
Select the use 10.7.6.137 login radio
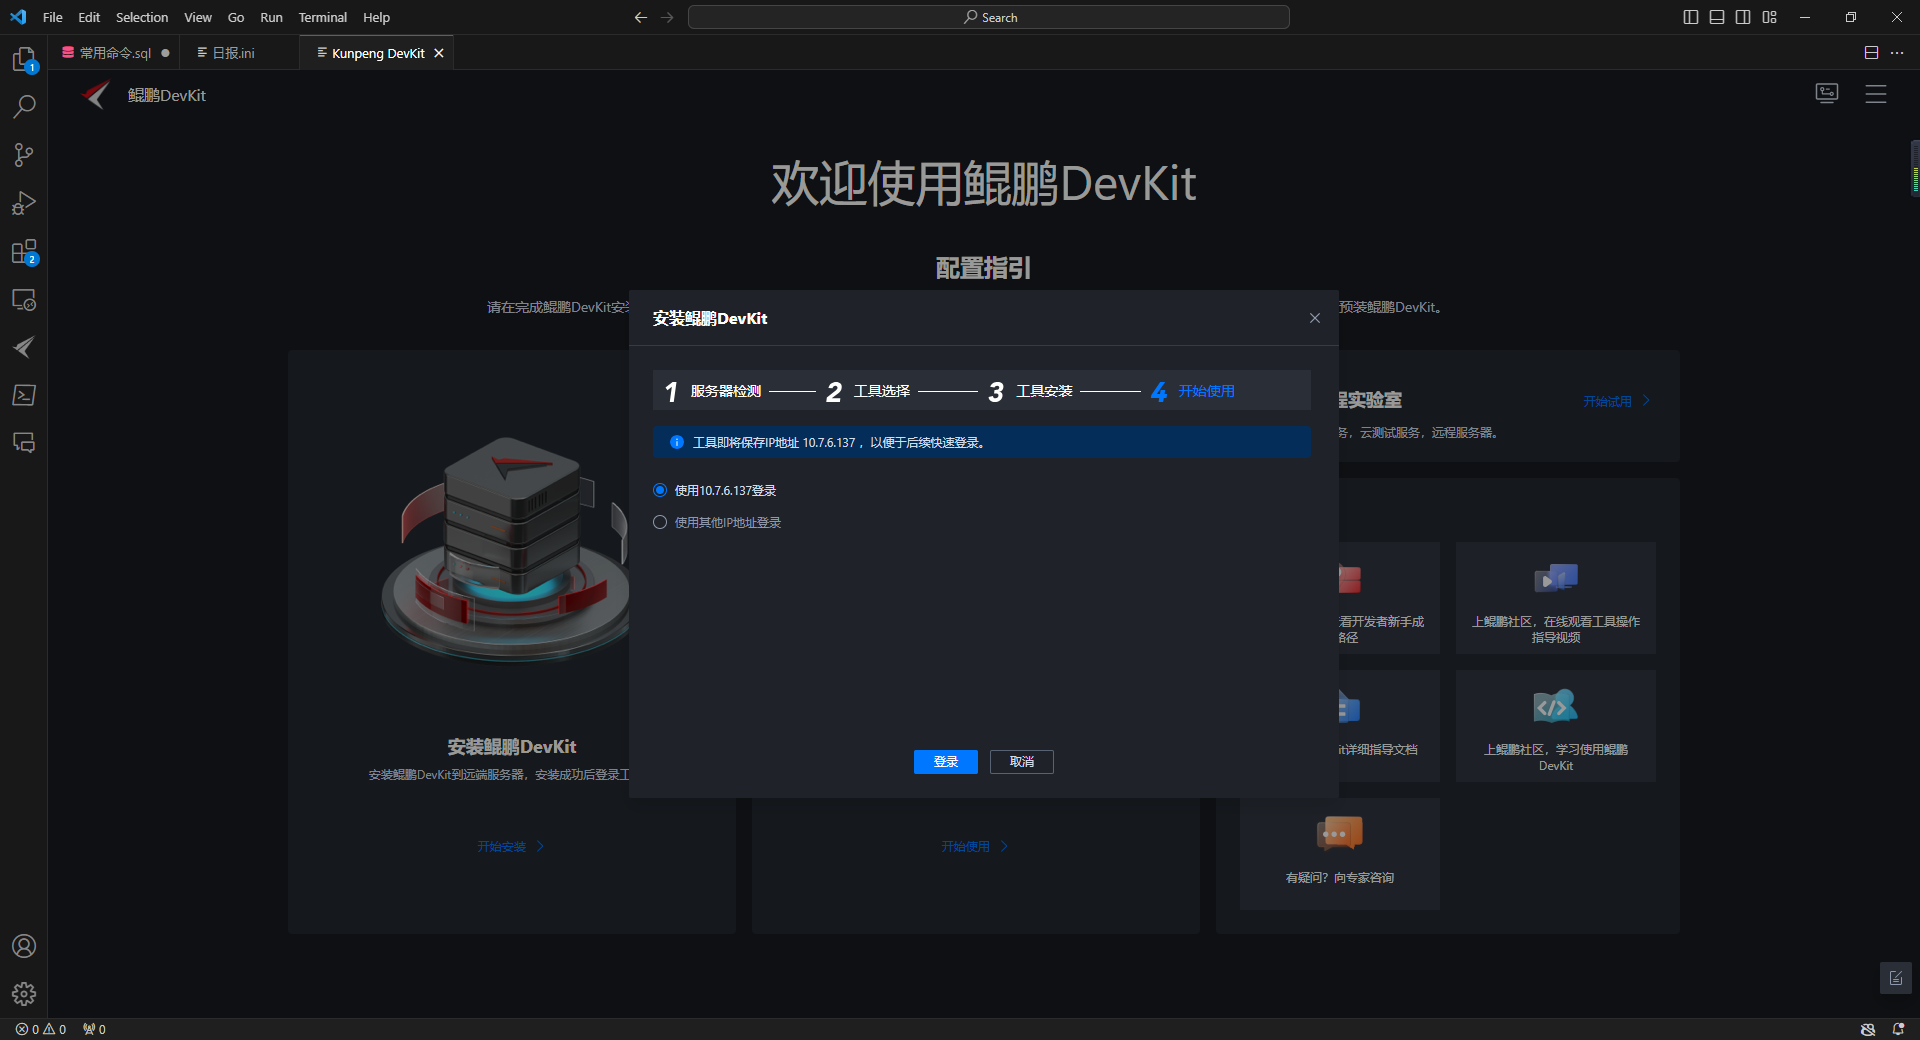(x=660, y=490)
